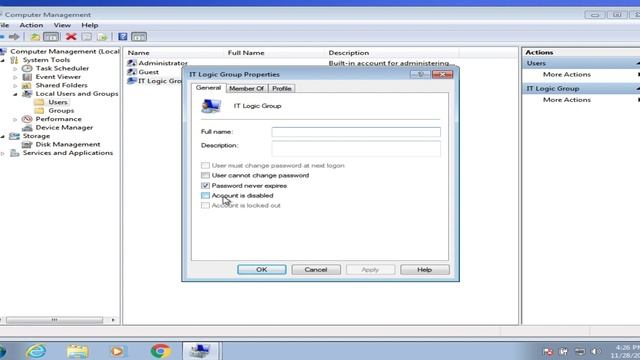Collapse Local Users and Groups node
640x360 pixels.
tap(15, 94)
